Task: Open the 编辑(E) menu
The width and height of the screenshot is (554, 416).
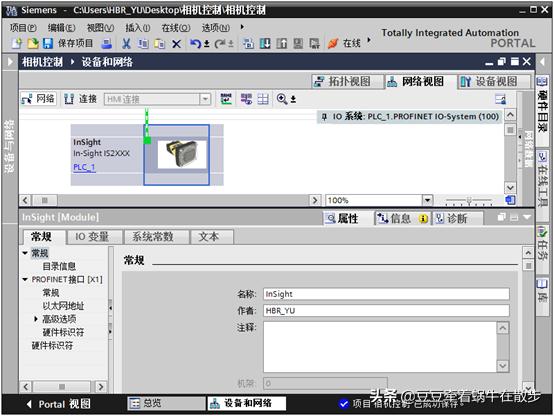Action: [x=61, y=28]
